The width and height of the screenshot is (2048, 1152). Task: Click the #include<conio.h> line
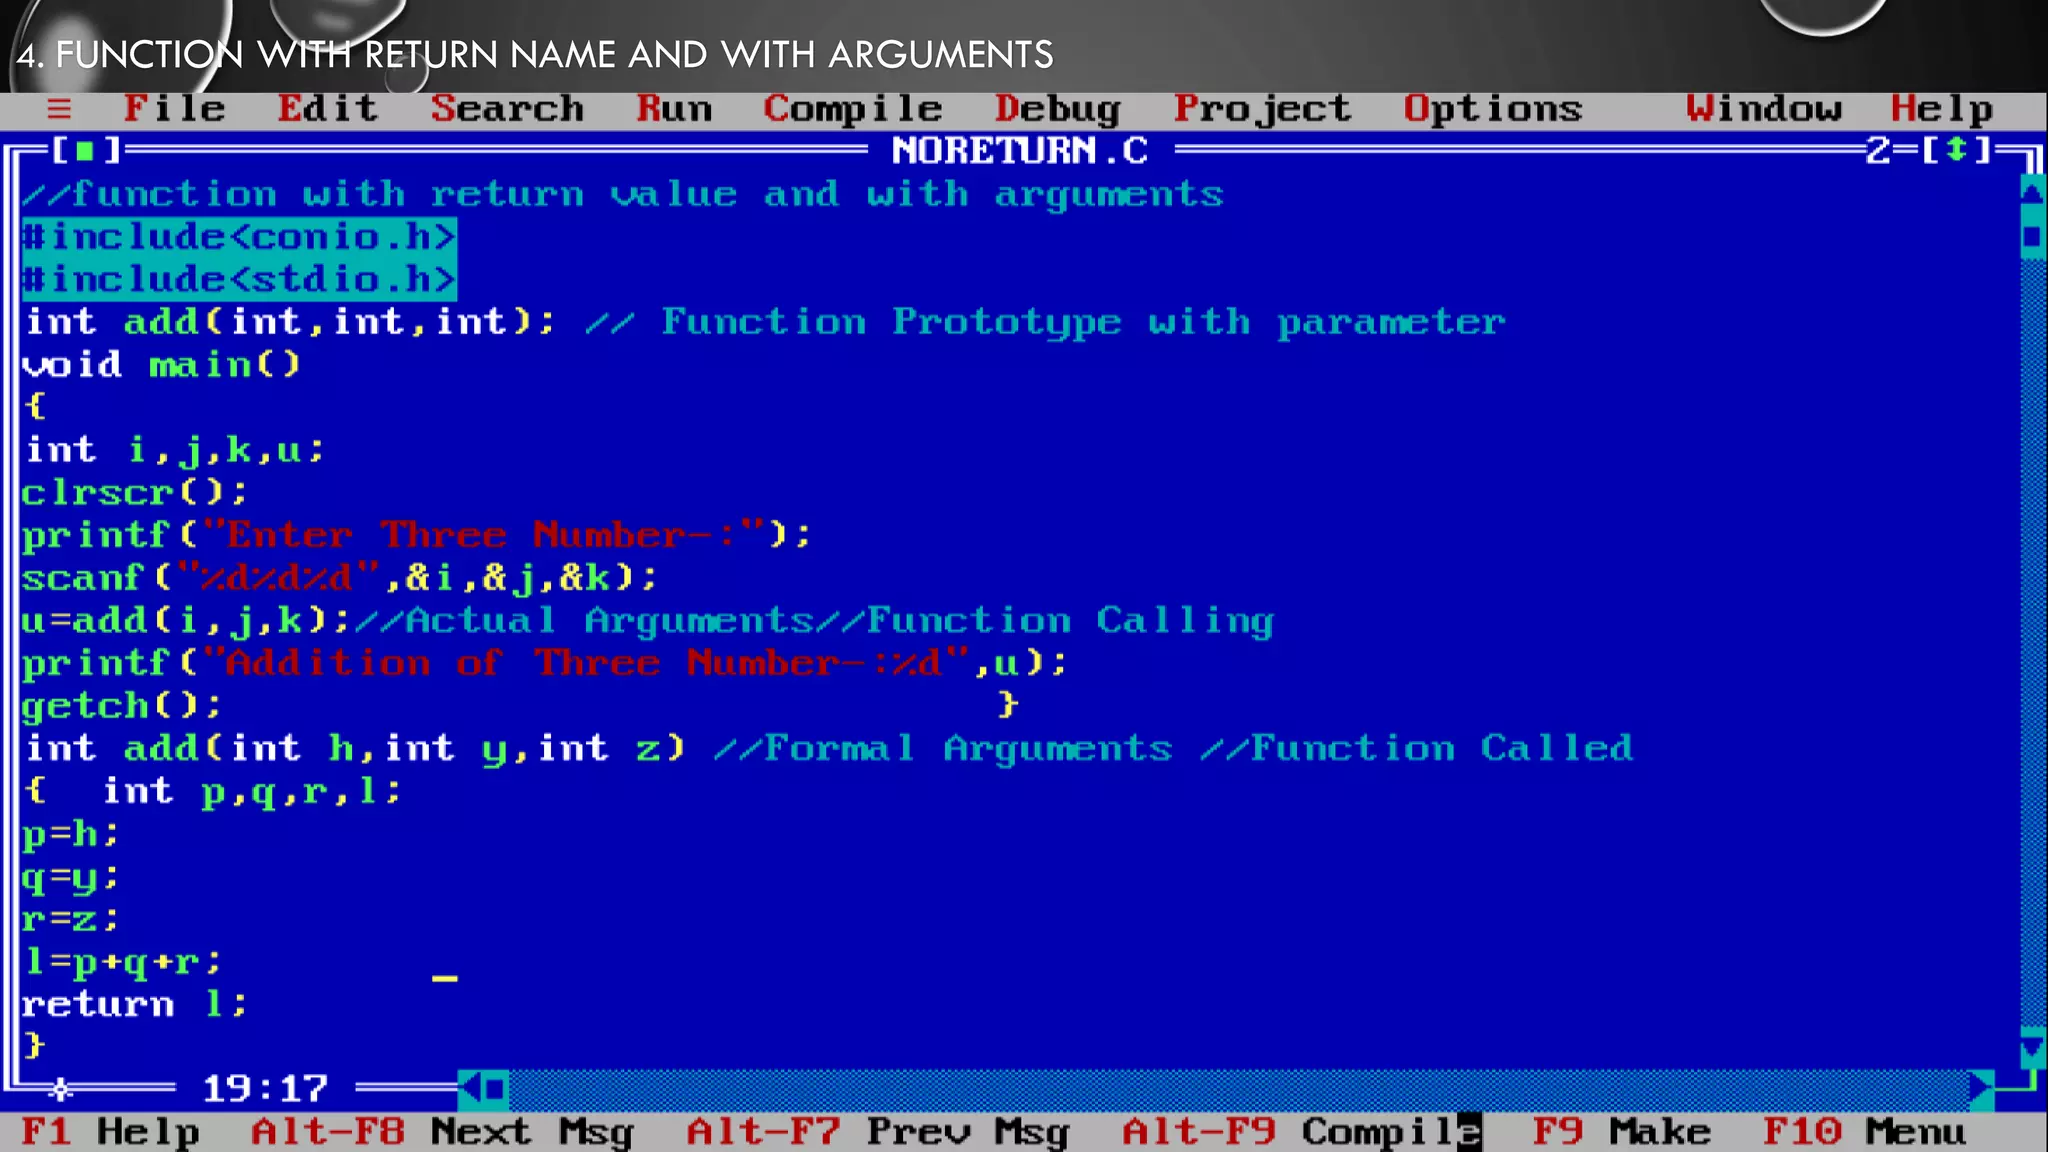(x=239, y=238)
